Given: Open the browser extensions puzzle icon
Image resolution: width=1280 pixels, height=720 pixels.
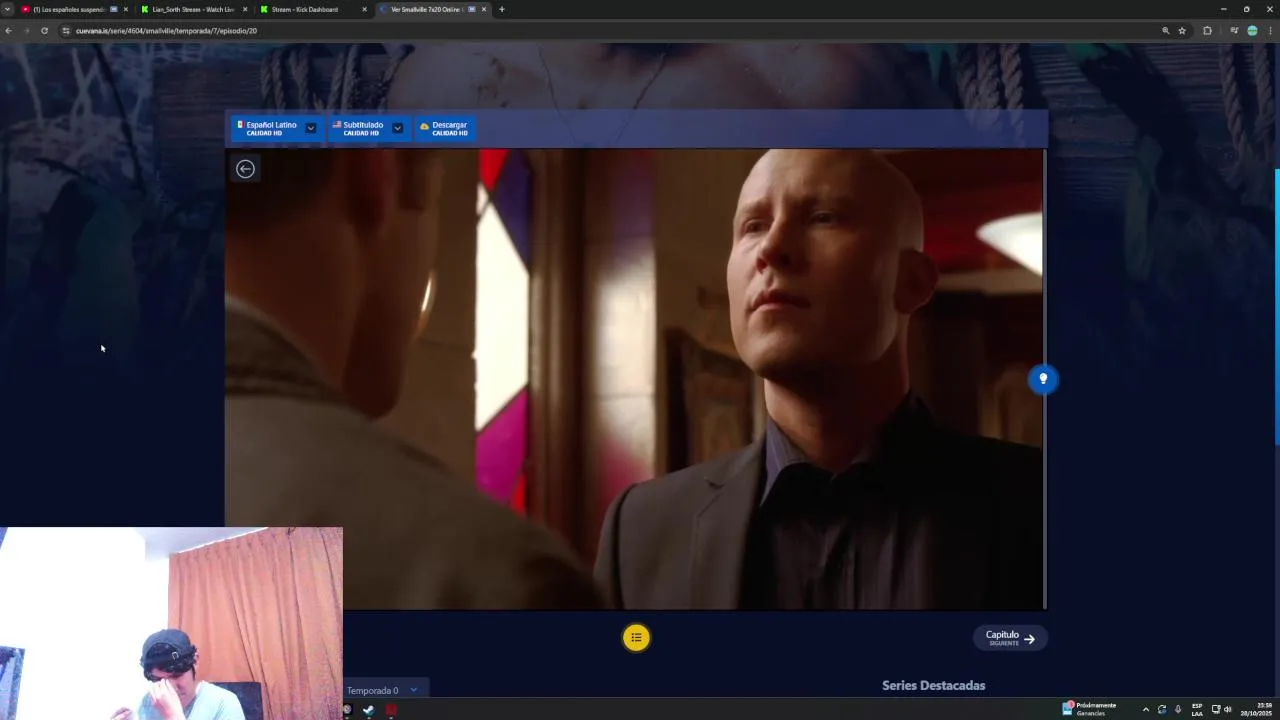Looking at the screenshot, I should tap(1207, 31).
